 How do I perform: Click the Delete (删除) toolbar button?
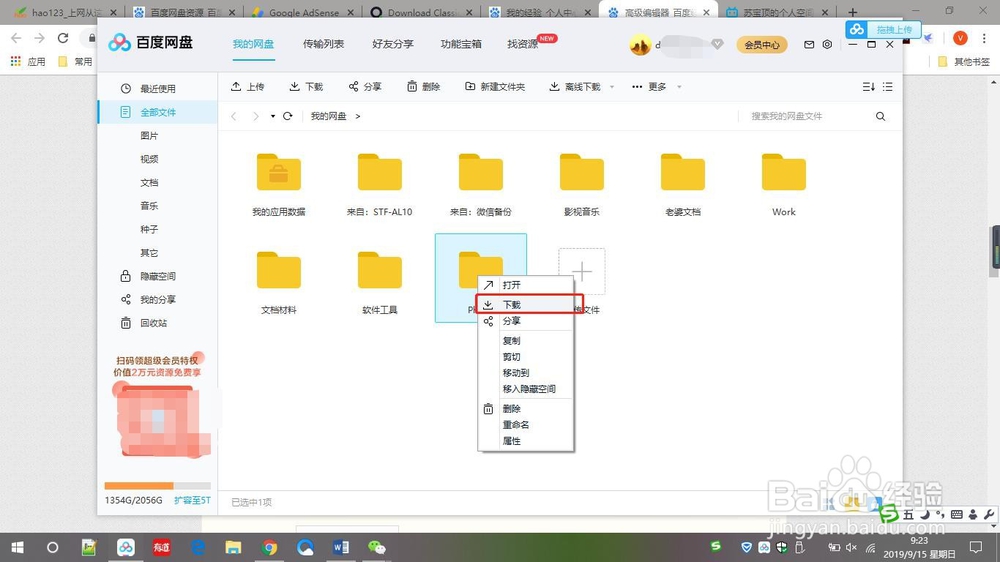pos(423,87)
